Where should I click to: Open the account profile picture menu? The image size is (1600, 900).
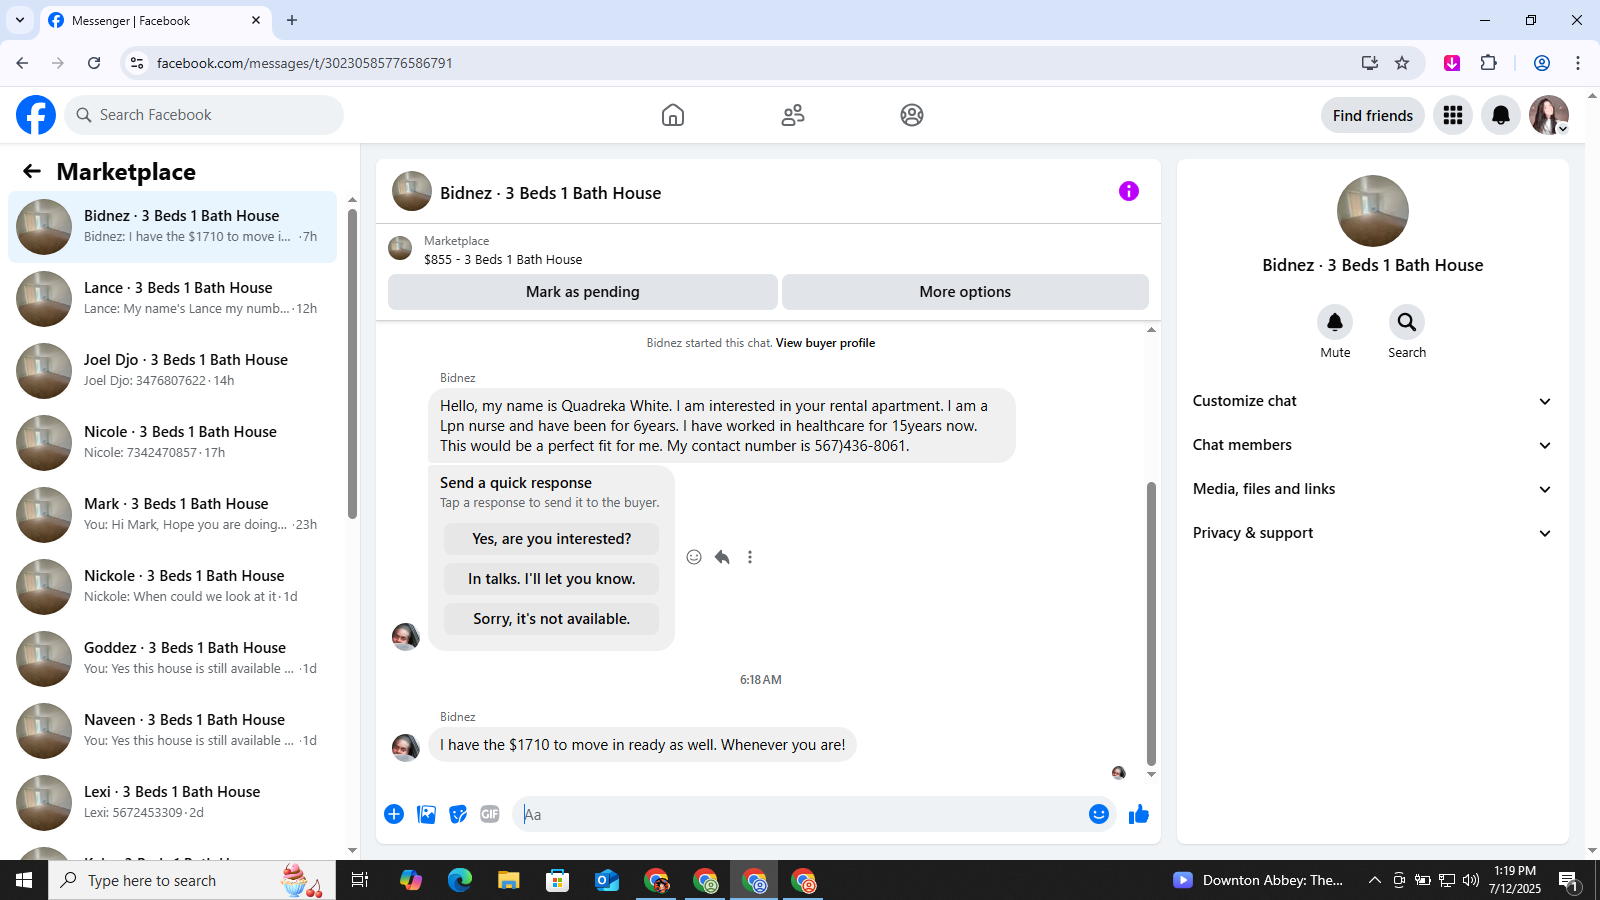click(1549, 115)
